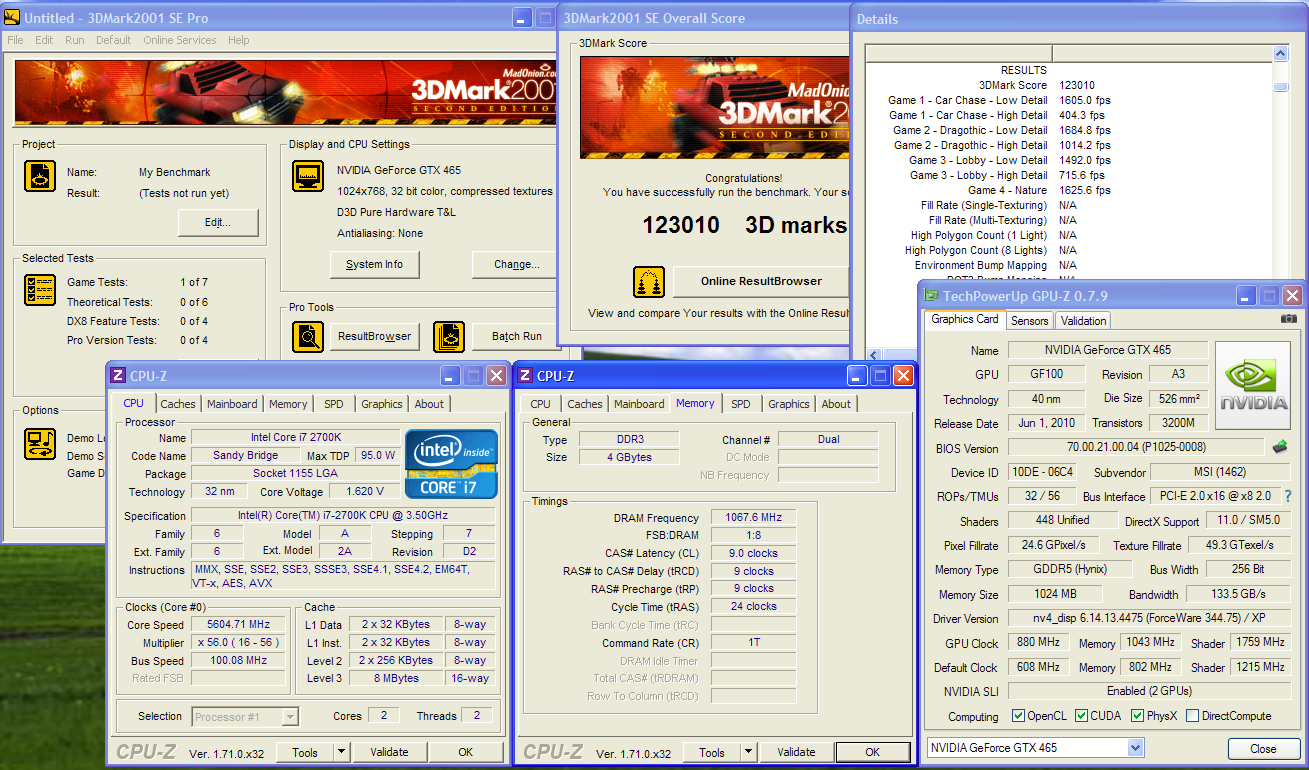
Task: Click the Display and CPU Settings monitor icon
Action: (308, 175)
